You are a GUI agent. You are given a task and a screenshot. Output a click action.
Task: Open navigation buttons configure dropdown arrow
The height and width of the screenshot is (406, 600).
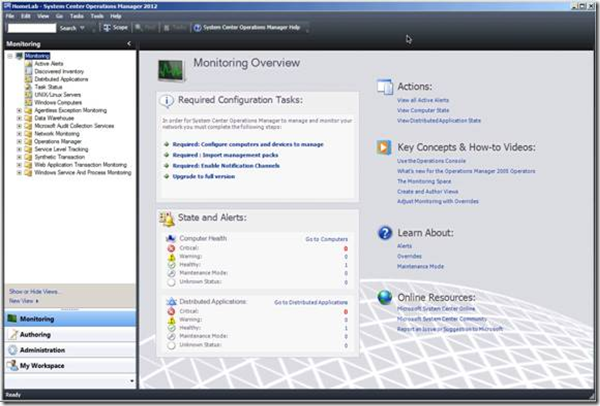(132, 381)
